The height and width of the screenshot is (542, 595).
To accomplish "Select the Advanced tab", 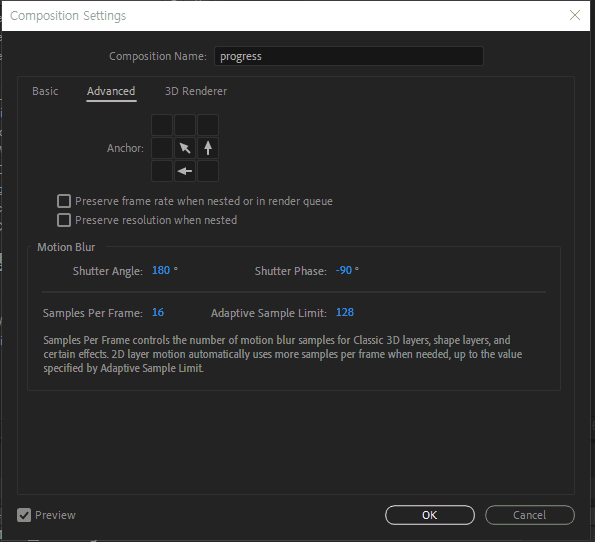I will [x=111, y=91].
